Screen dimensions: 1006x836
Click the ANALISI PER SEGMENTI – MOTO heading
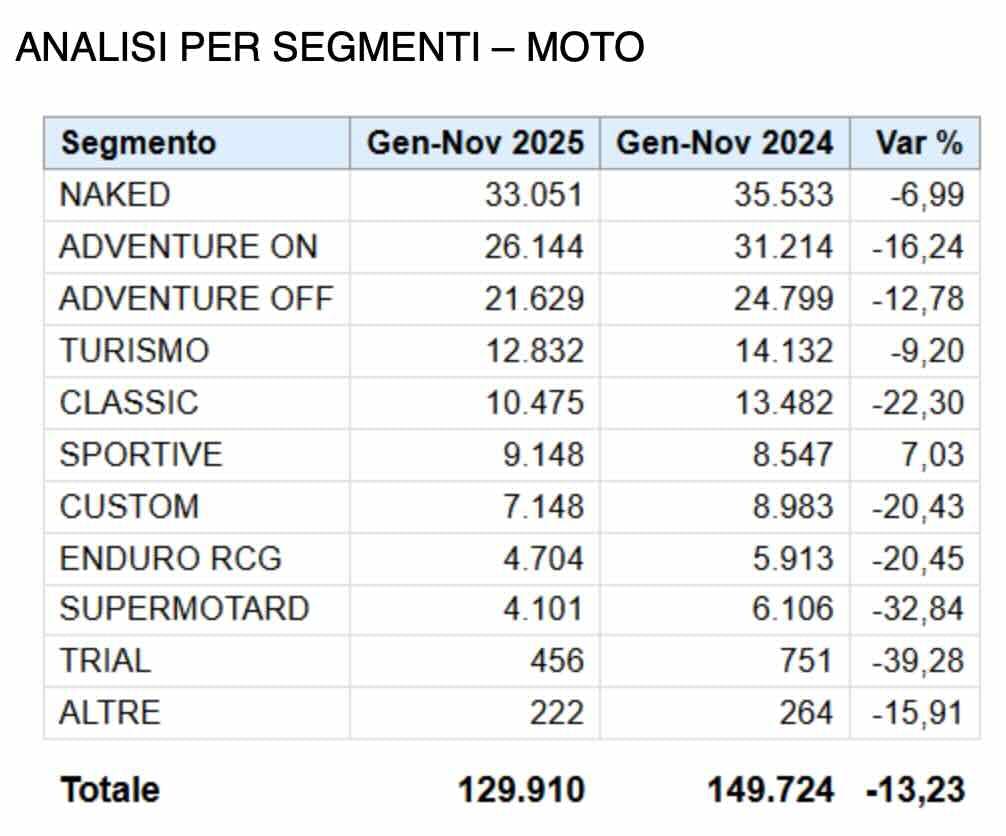pos(330,47)
